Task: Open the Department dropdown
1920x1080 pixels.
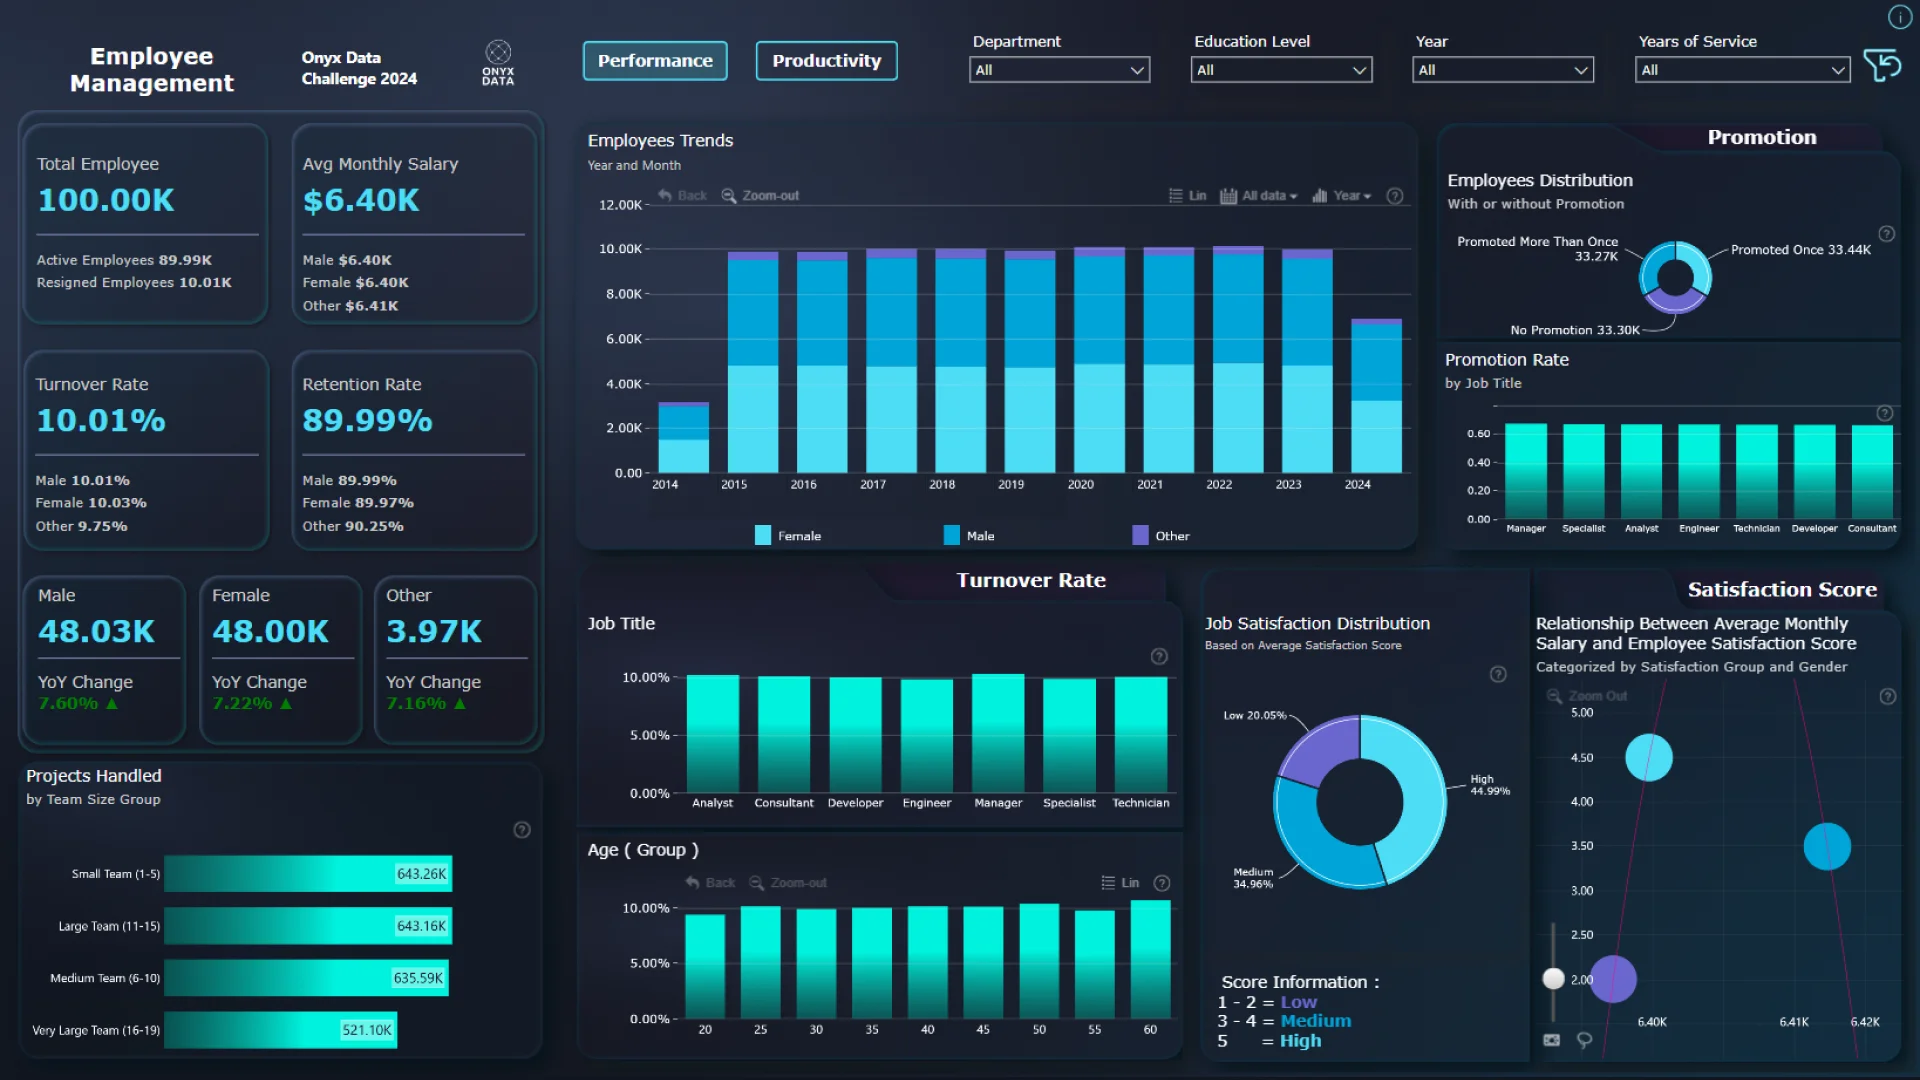Action: (x=1059, y=70)
